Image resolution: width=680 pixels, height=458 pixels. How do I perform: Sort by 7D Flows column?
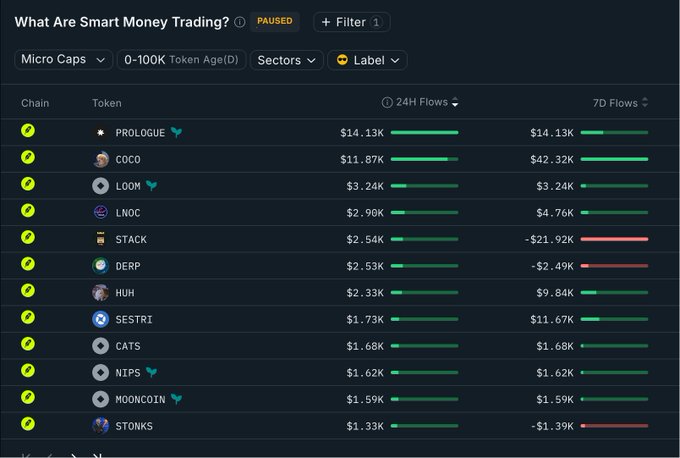pyautogui.click(x=621, y=103)
